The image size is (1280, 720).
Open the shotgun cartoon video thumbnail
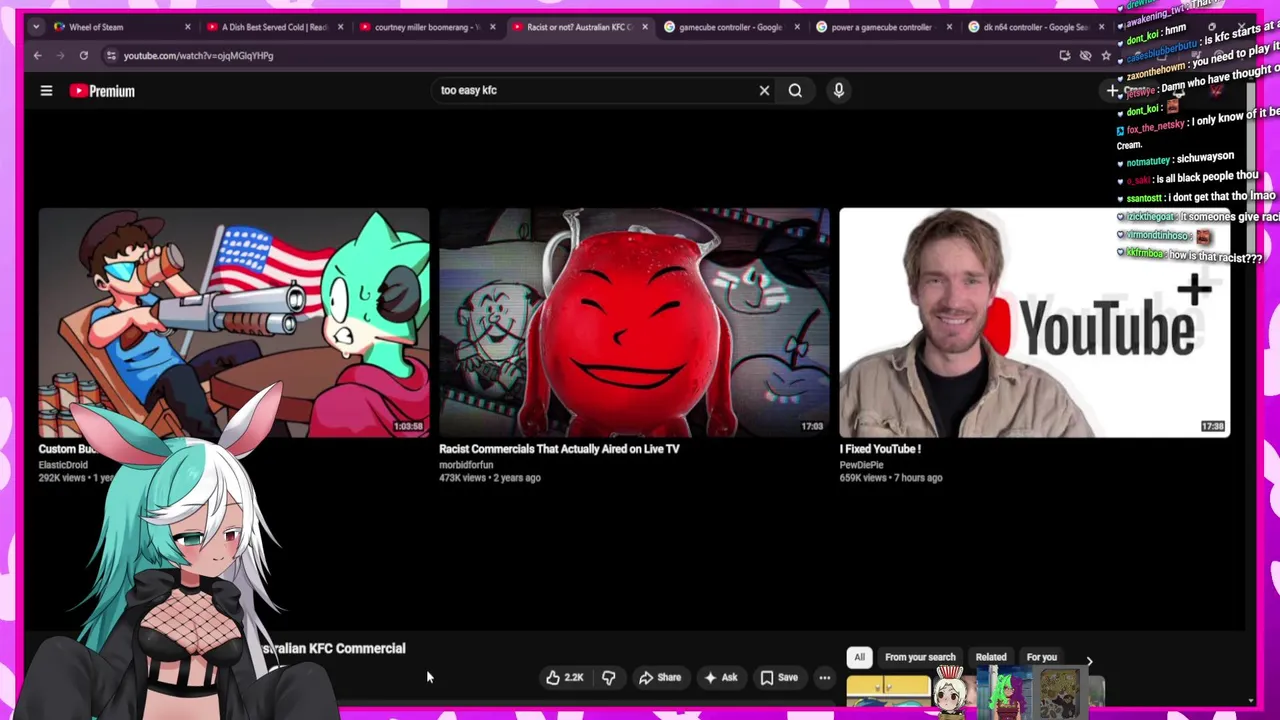[234, 322]
